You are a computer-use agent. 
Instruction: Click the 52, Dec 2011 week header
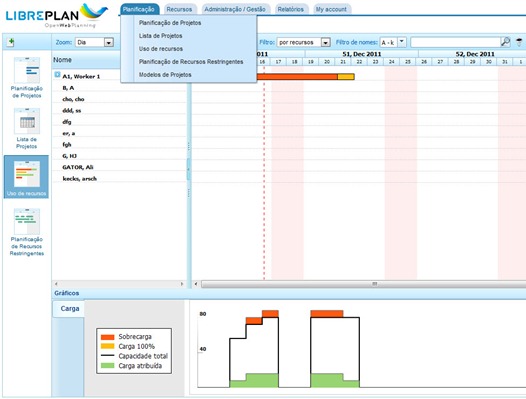coord(475,54)
